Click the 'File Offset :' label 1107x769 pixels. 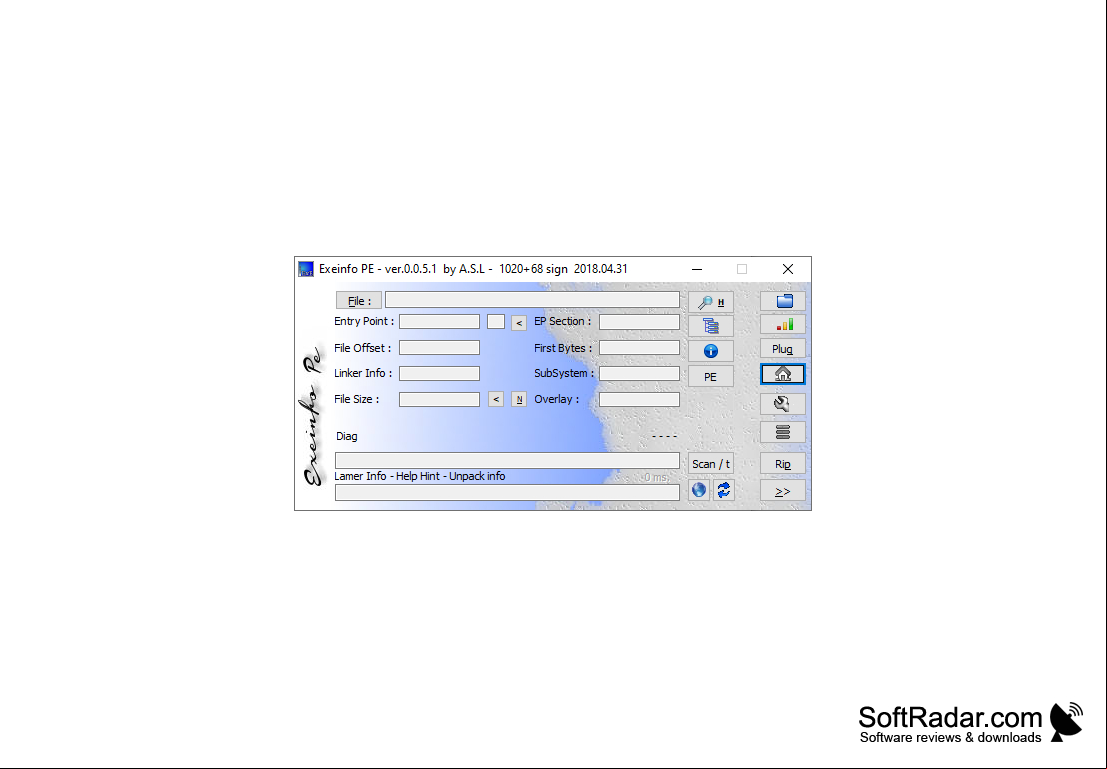point(362,348)
